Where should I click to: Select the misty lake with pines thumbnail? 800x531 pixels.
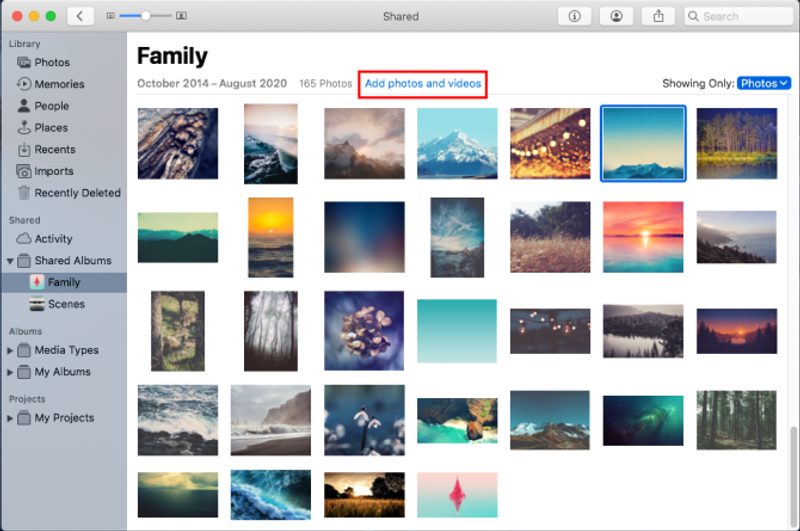[643, 331]
